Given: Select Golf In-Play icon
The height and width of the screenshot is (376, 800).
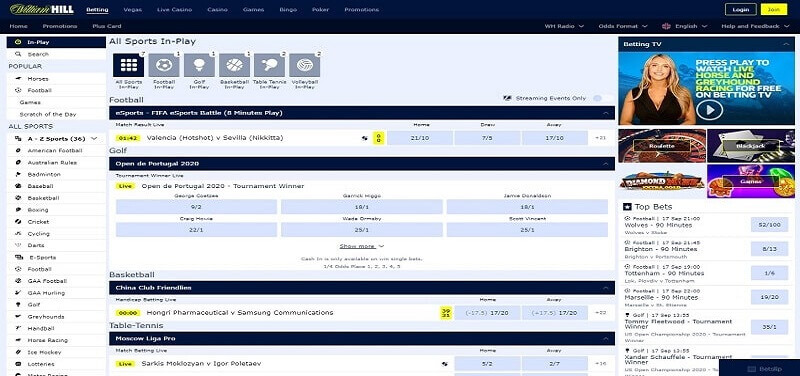Looking at the screenshot, I should [199, 66].
